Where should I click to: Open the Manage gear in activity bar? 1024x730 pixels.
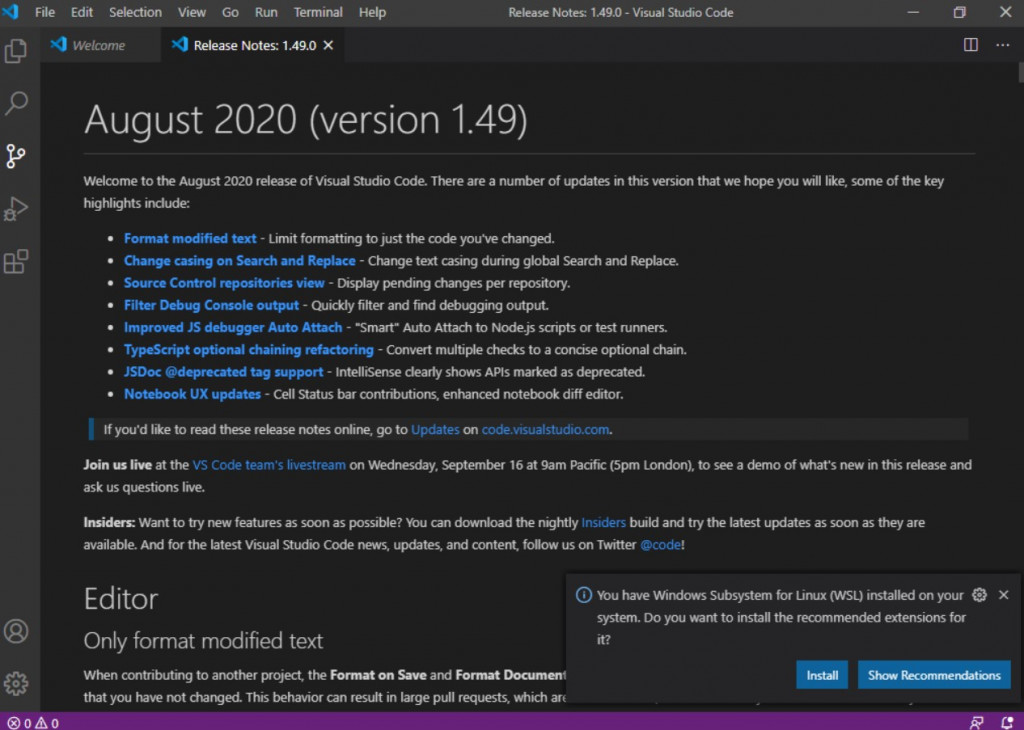pos(16,684)
